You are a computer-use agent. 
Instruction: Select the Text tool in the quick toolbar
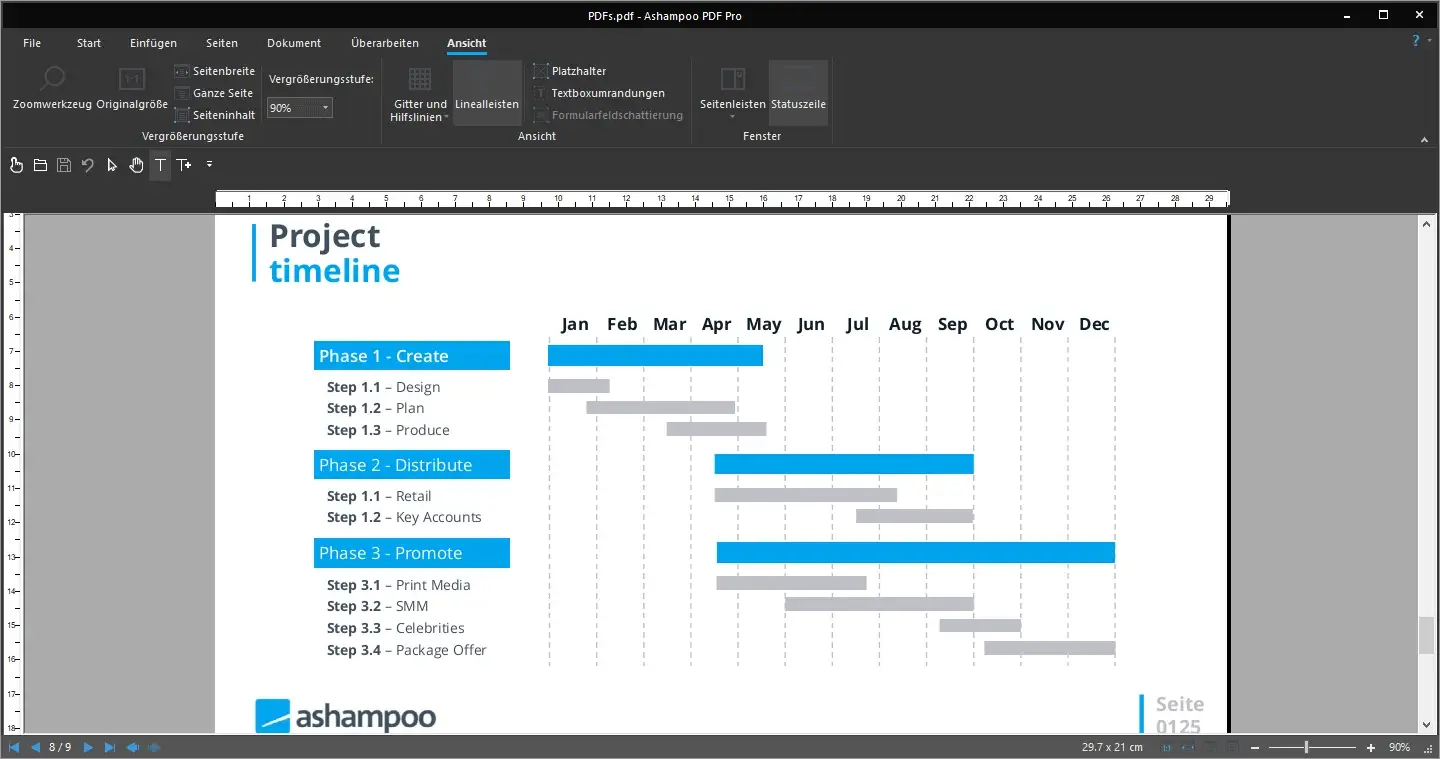[x=160, y=165]
